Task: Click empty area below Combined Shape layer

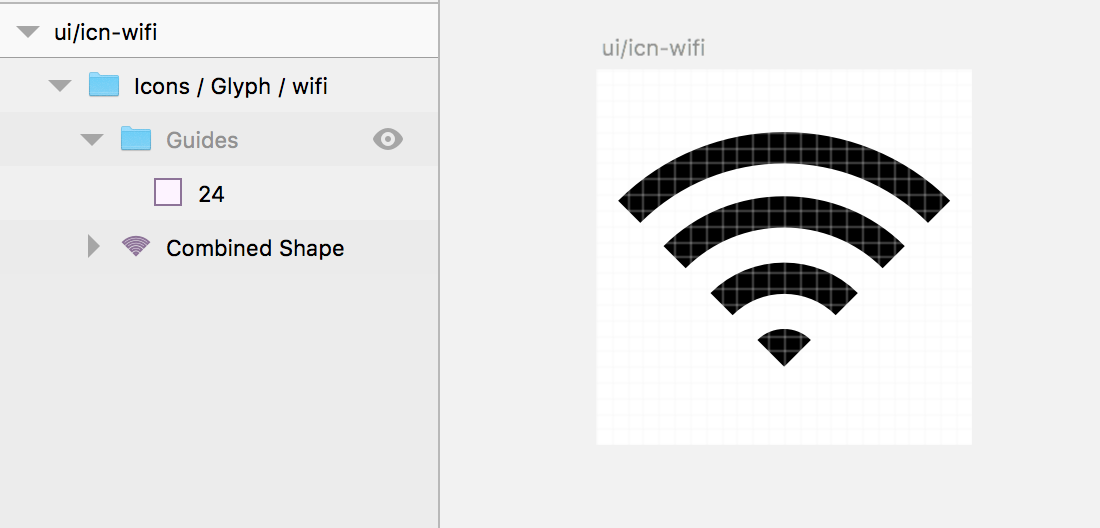Action: click(x=219, y=393)
